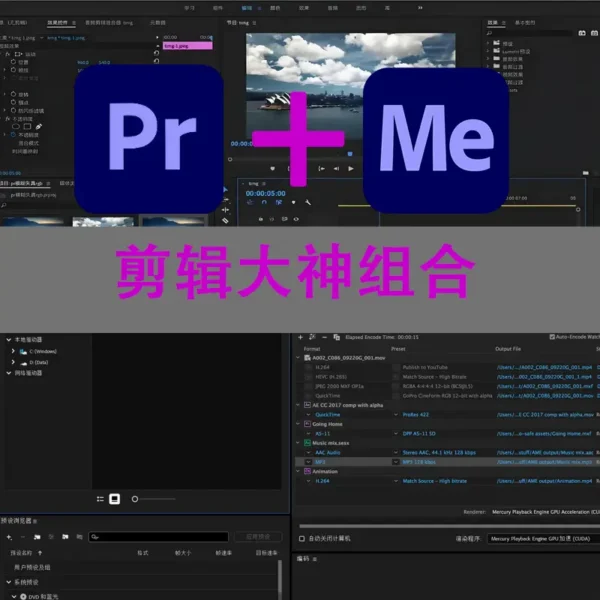The width and height of the screenshot is (600, 600).
Task: Toggle Anchor Point stopwatch animation
Action: point(13,102)
